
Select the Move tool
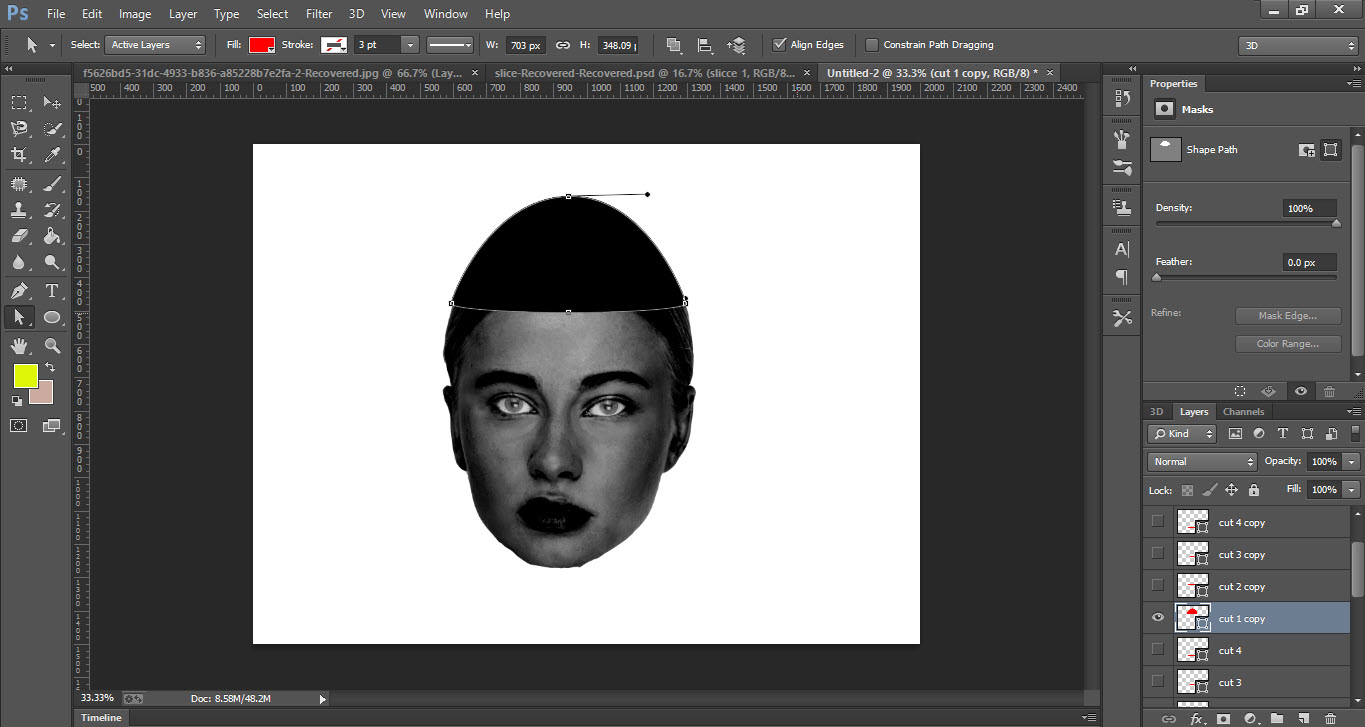tap(52, 102)
